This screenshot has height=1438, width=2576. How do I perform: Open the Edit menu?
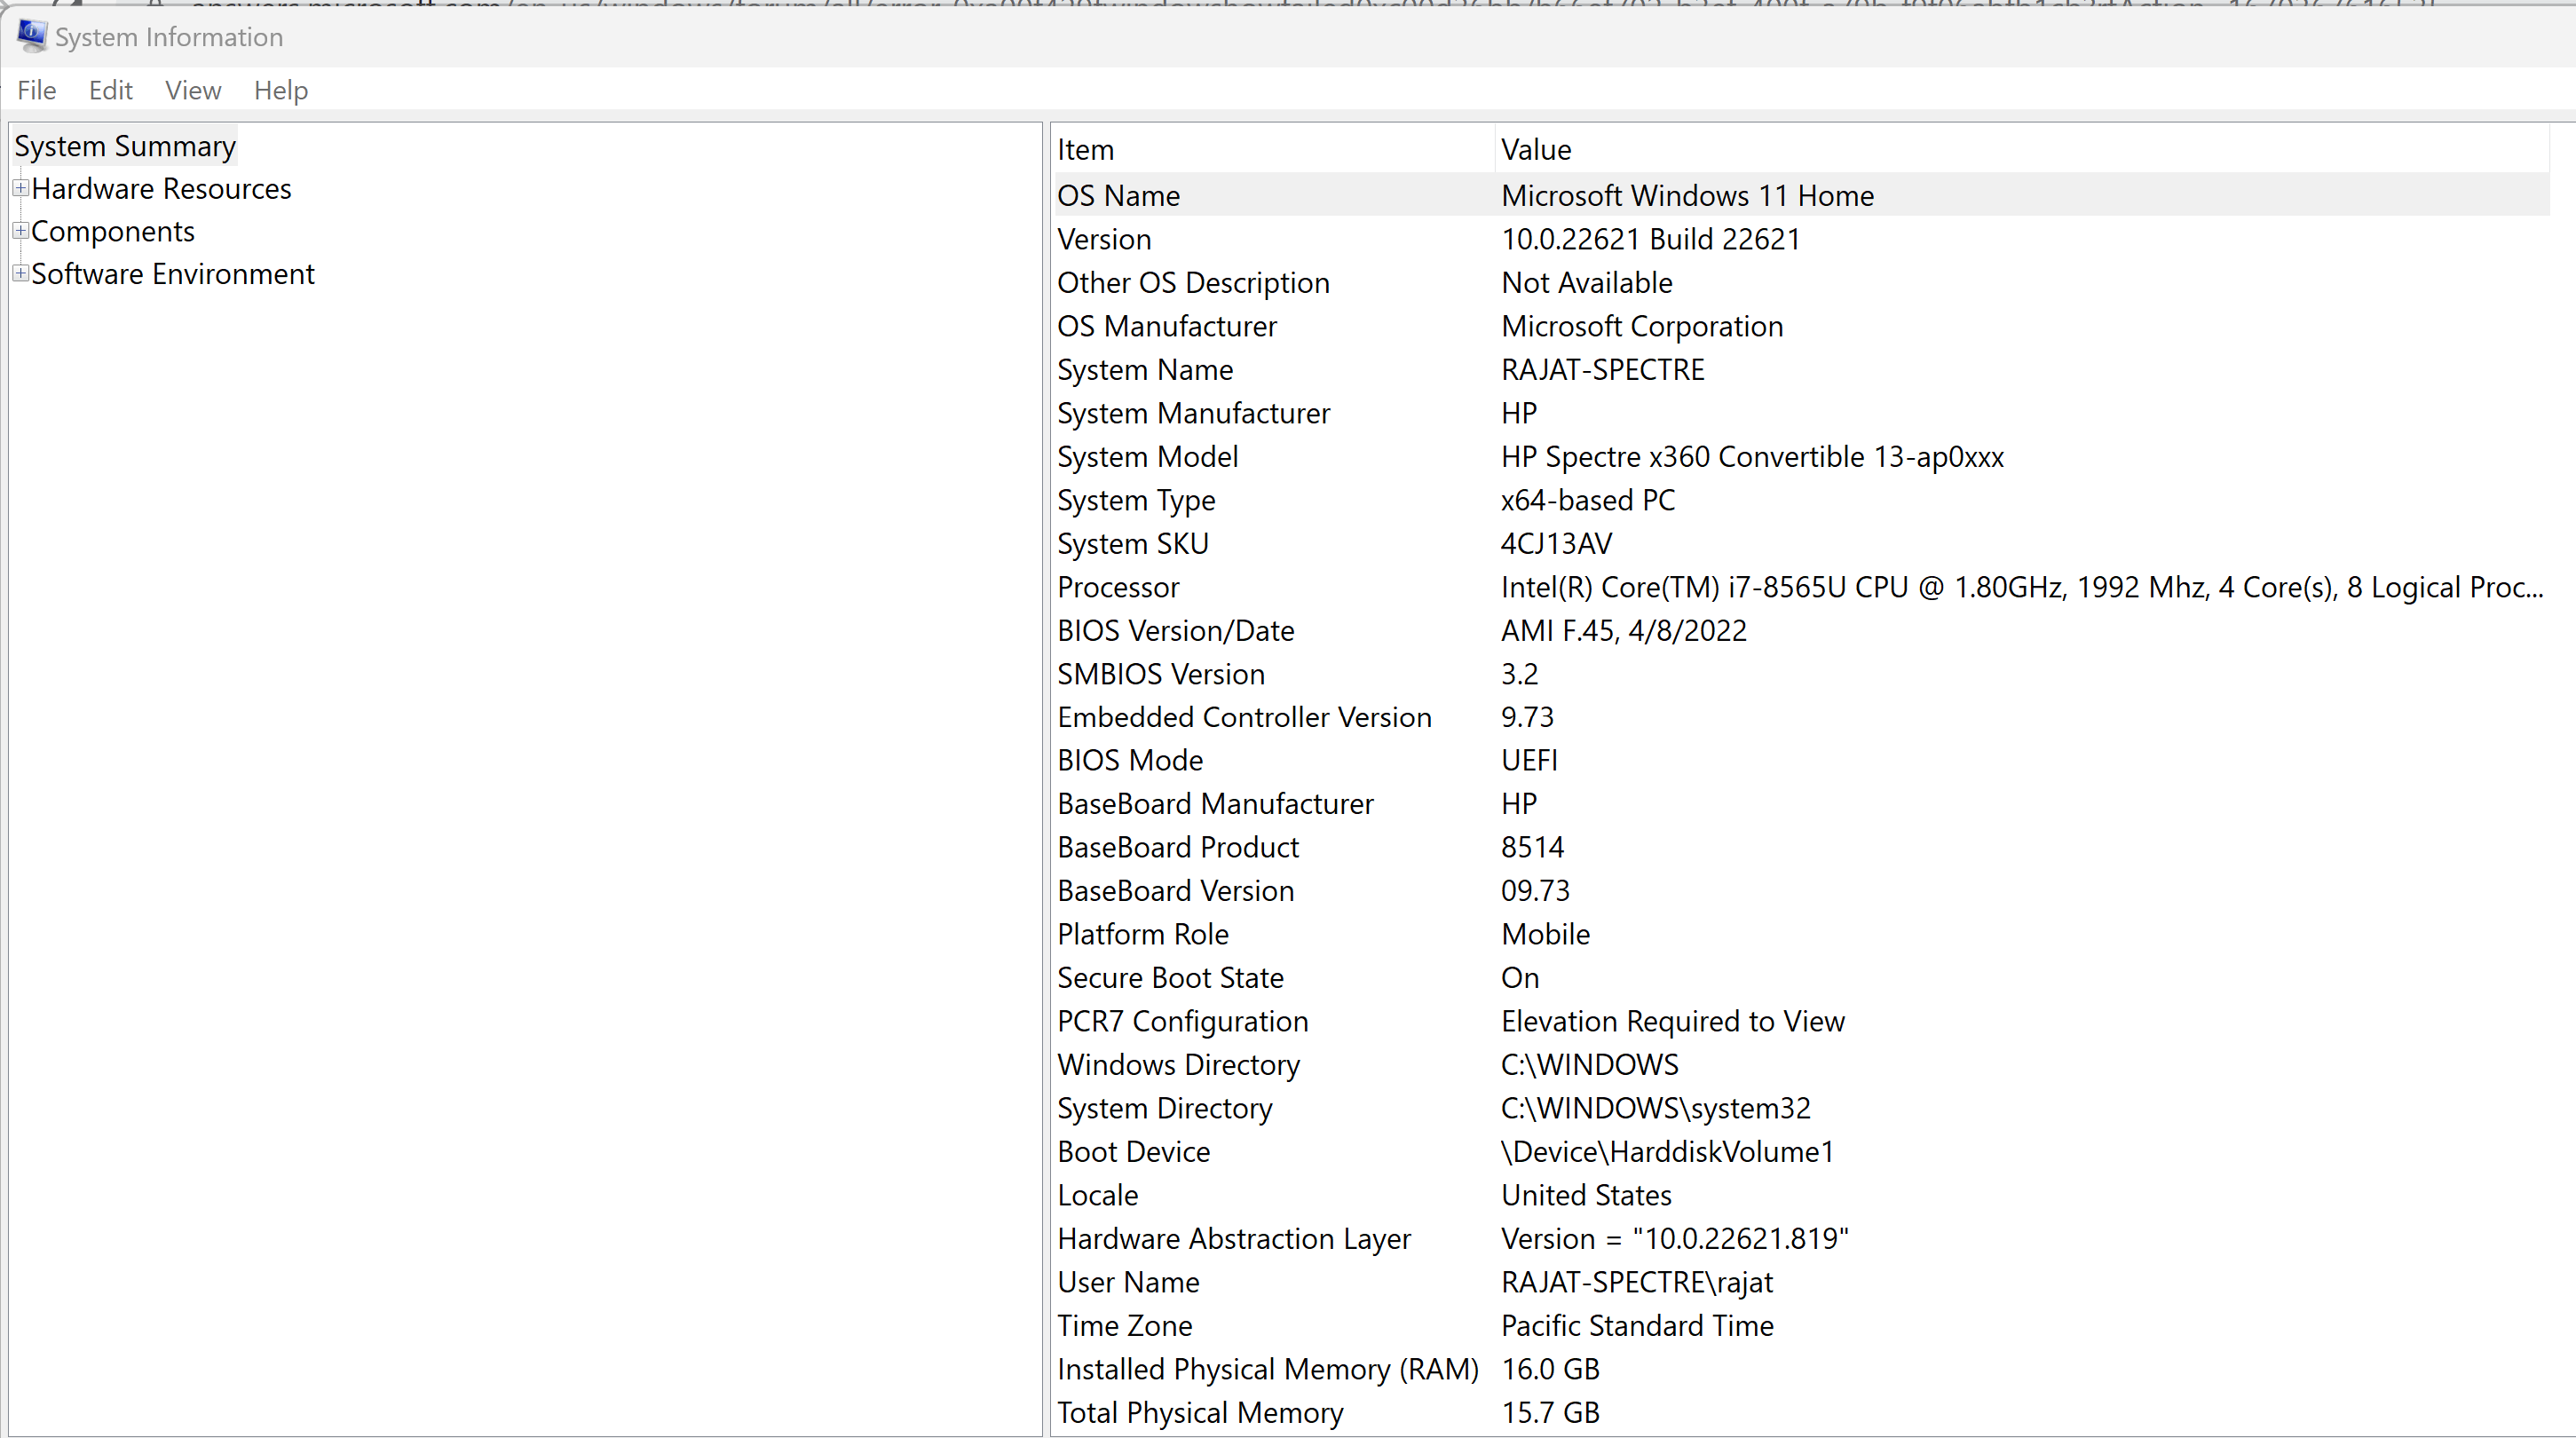(110, 90)
